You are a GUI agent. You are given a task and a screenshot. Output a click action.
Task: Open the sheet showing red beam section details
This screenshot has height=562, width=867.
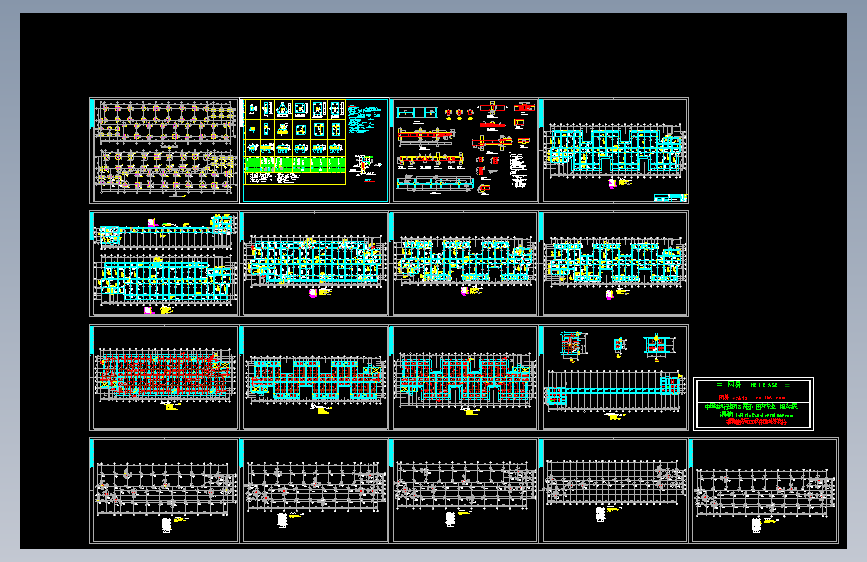pos(464,150)
